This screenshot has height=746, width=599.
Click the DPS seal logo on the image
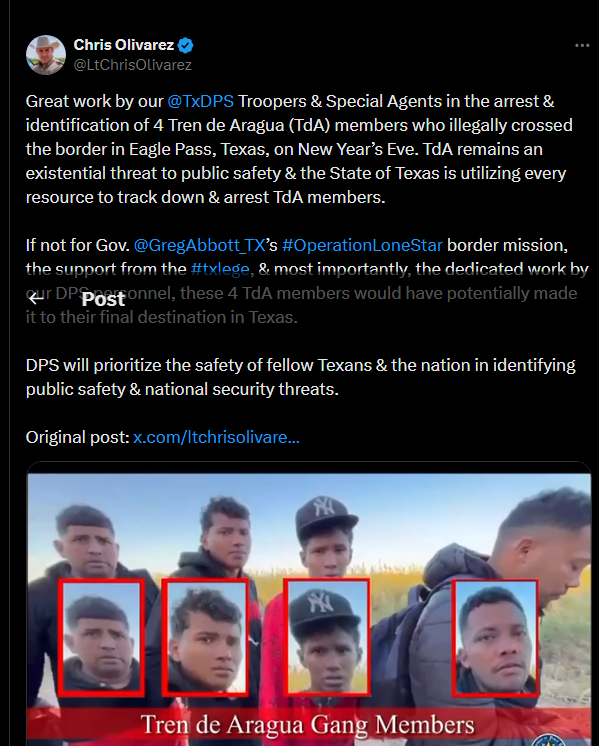coord(551,740)
